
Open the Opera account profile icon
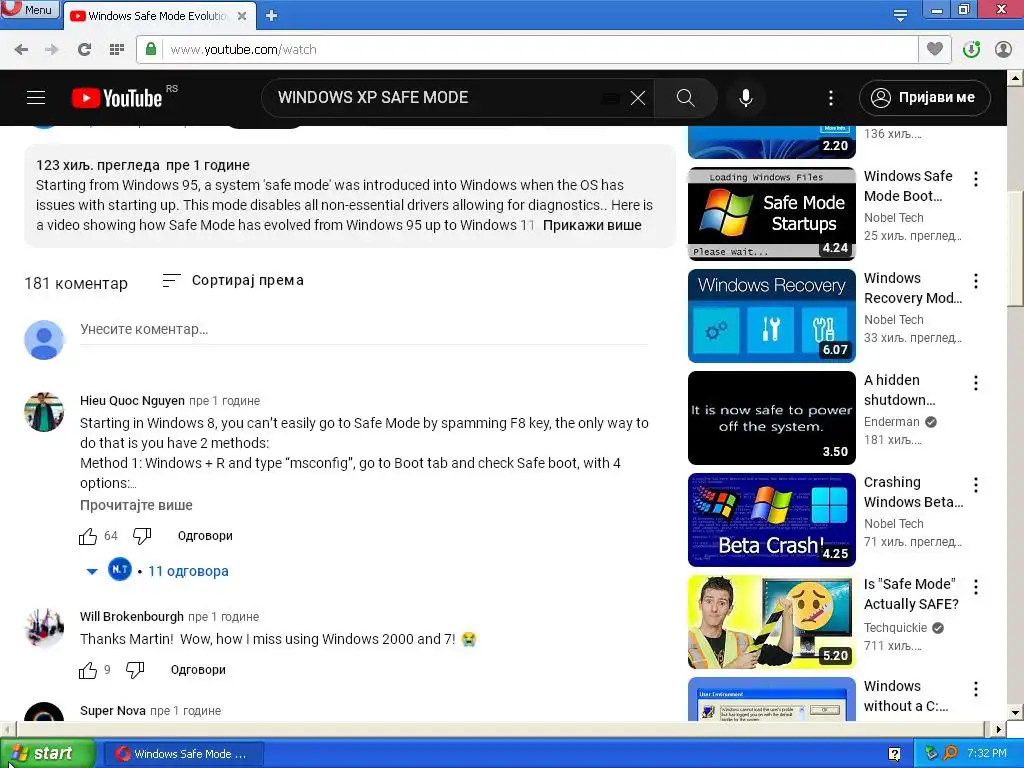pyautogui.click(x=1003, y=49)
